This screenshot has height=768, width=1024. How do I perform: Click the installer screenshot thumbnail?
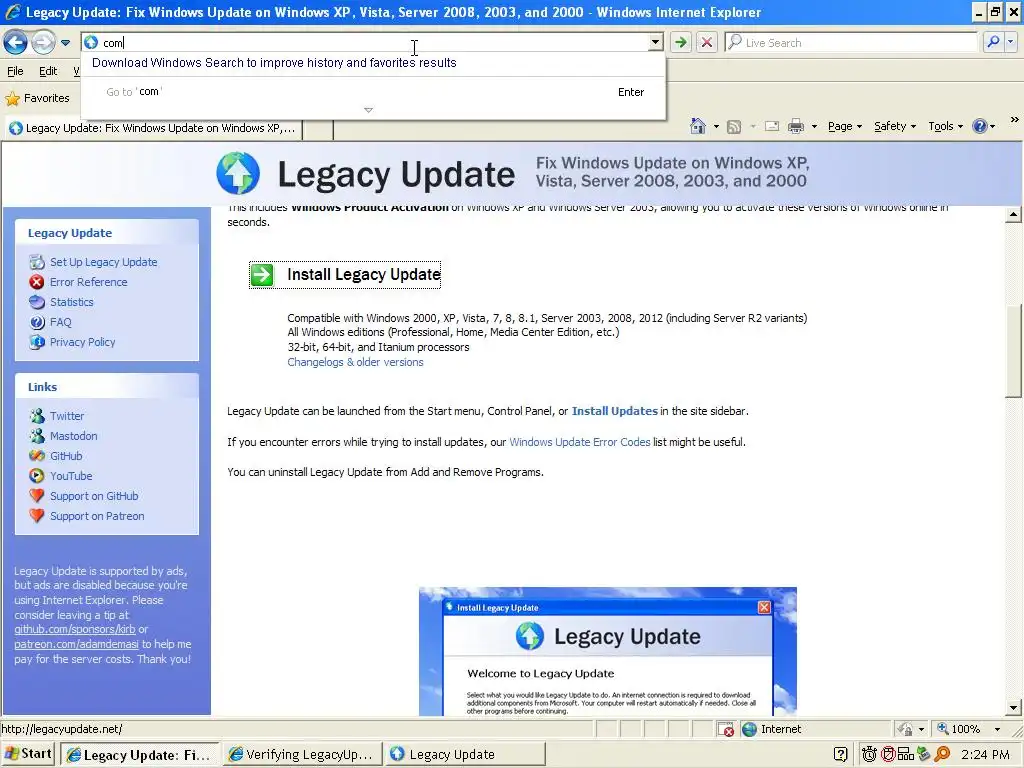tap(607, 651)
